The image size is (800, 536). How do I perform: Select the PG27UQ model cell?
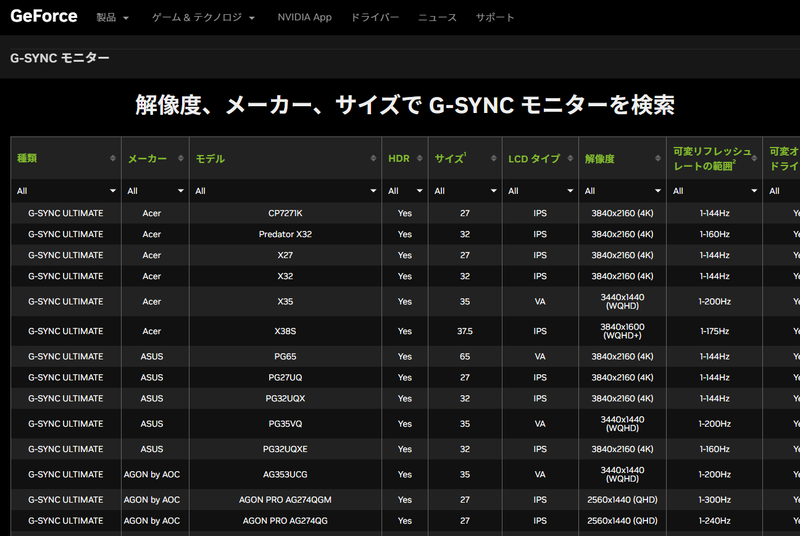285,377
